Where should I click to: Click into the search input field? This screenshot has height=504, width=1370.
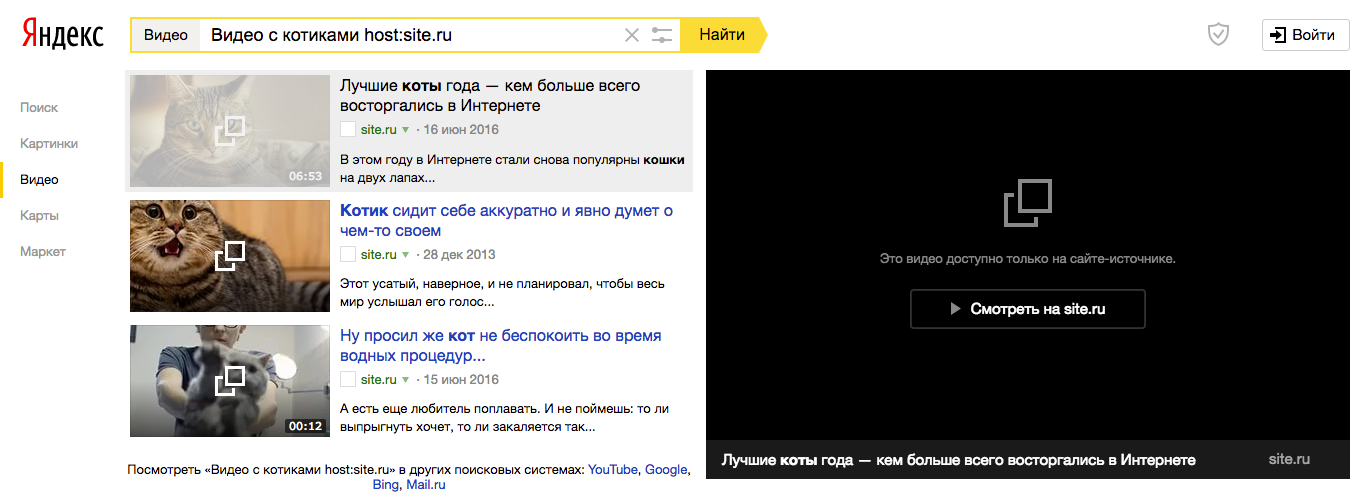(410, 35)
